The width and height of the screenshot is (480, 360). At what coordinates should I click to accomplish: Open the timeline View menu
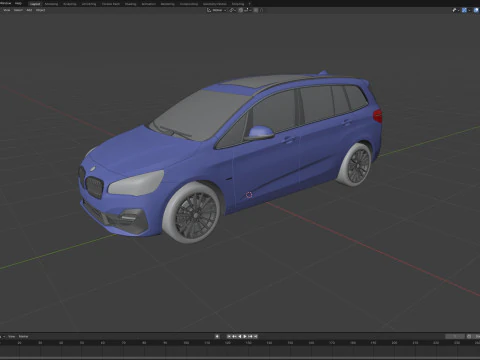[12, 336]
